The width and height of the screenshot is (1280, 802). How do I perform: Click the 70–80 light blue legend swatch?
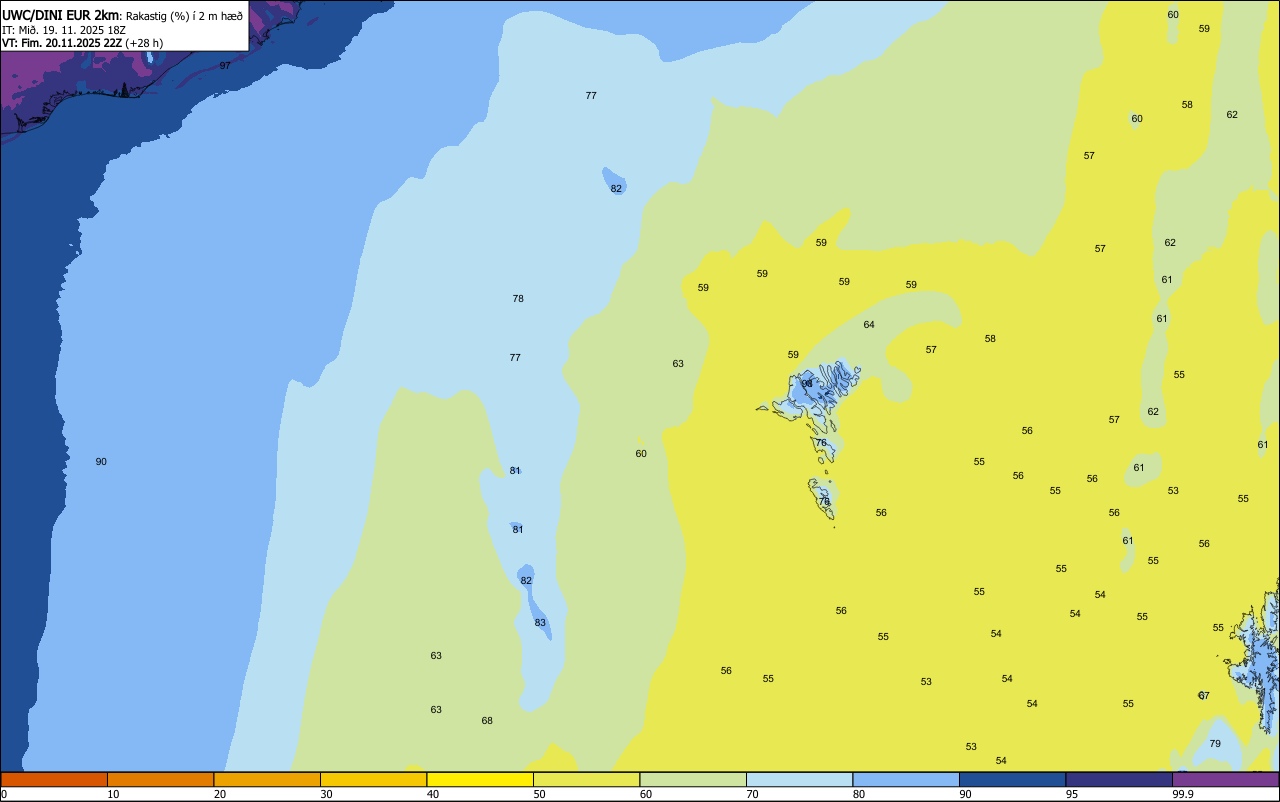pos(799,779)
